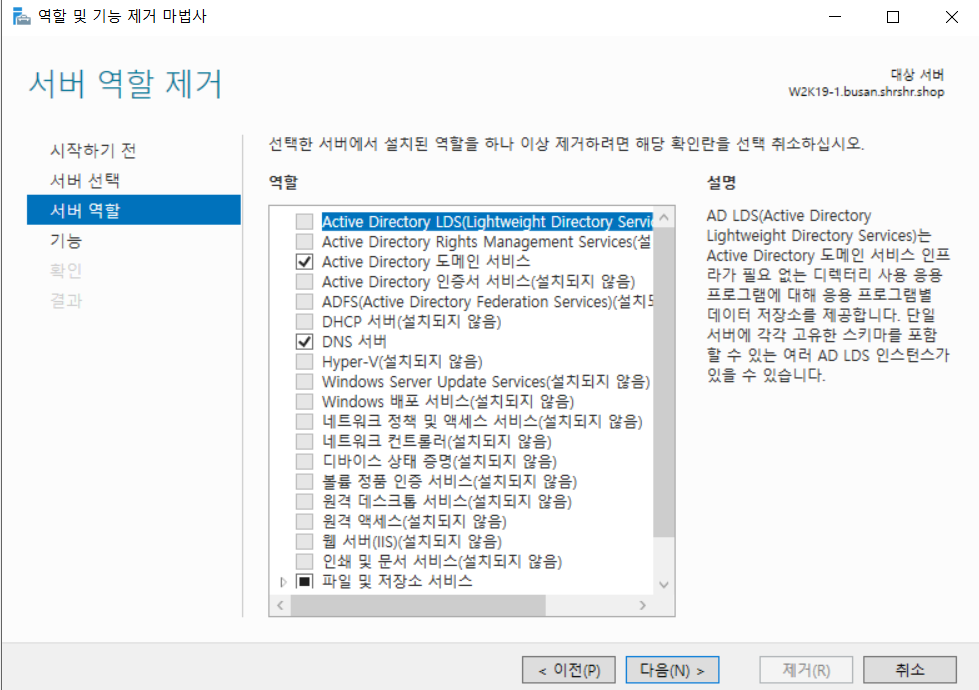Click scroll down arrow of roles list

coord(664,584)
